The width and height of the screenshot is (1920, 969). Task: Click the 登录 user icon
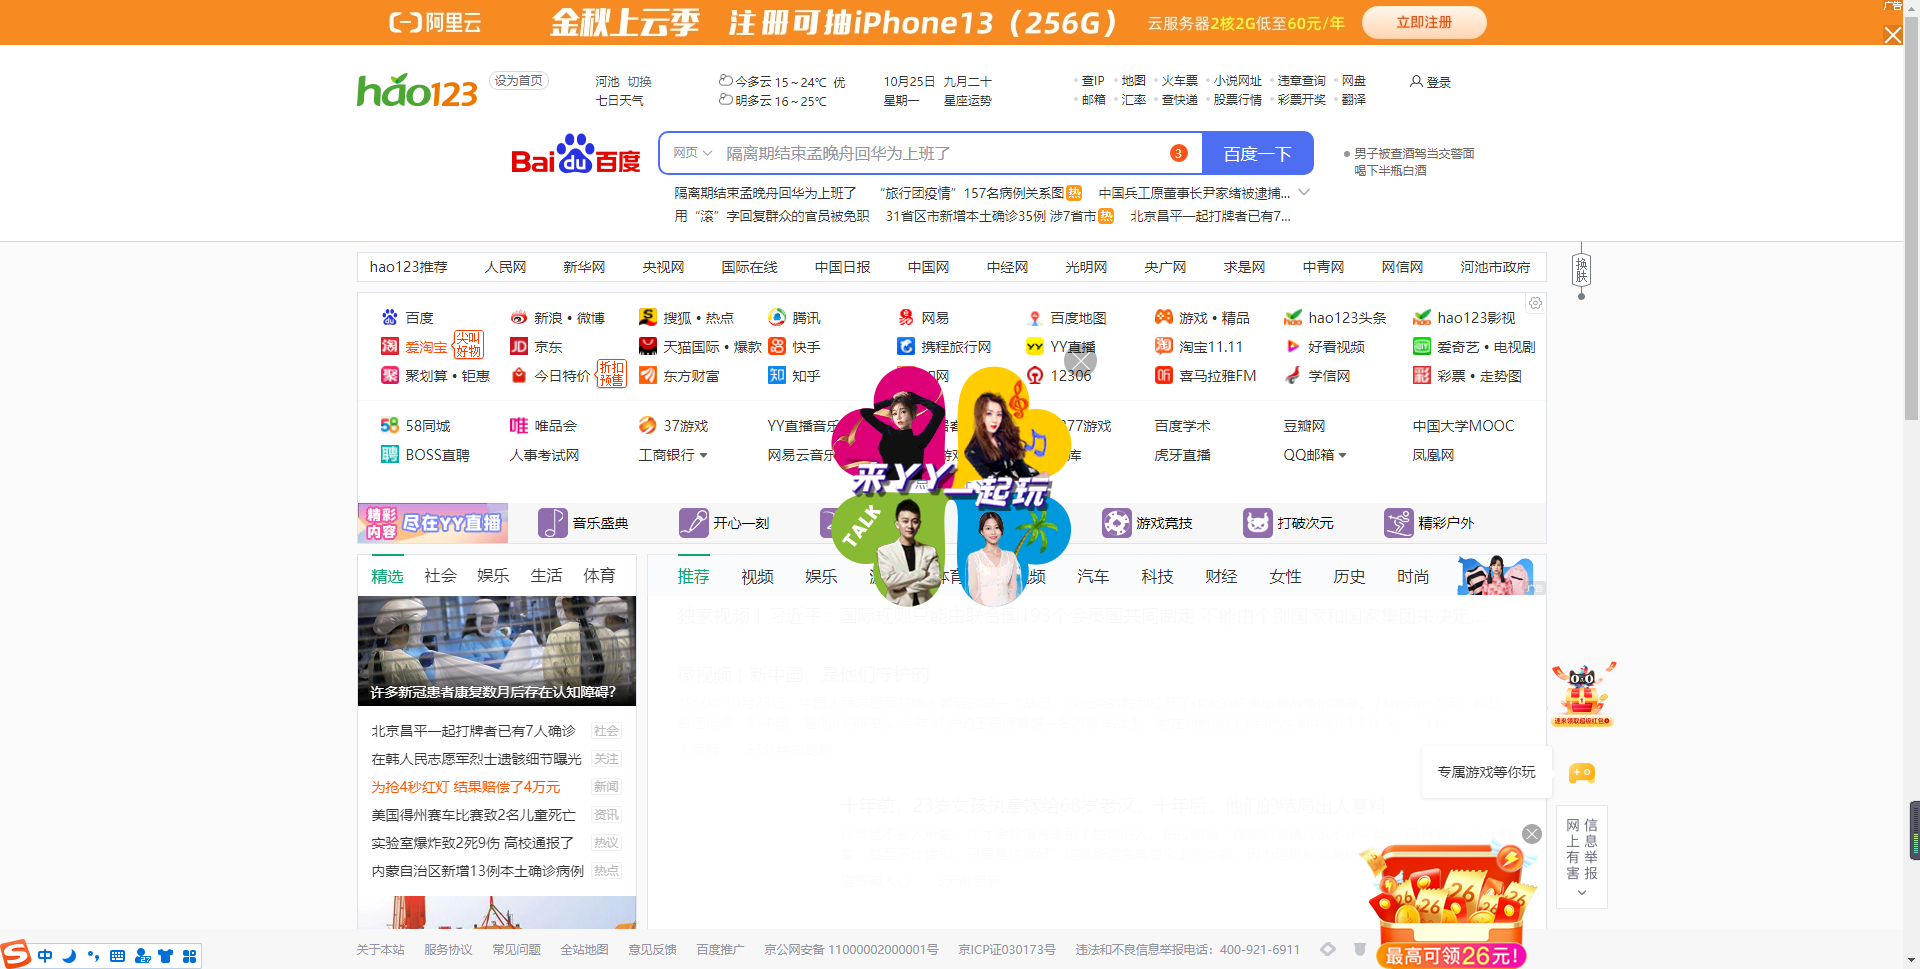[1416, 81]
